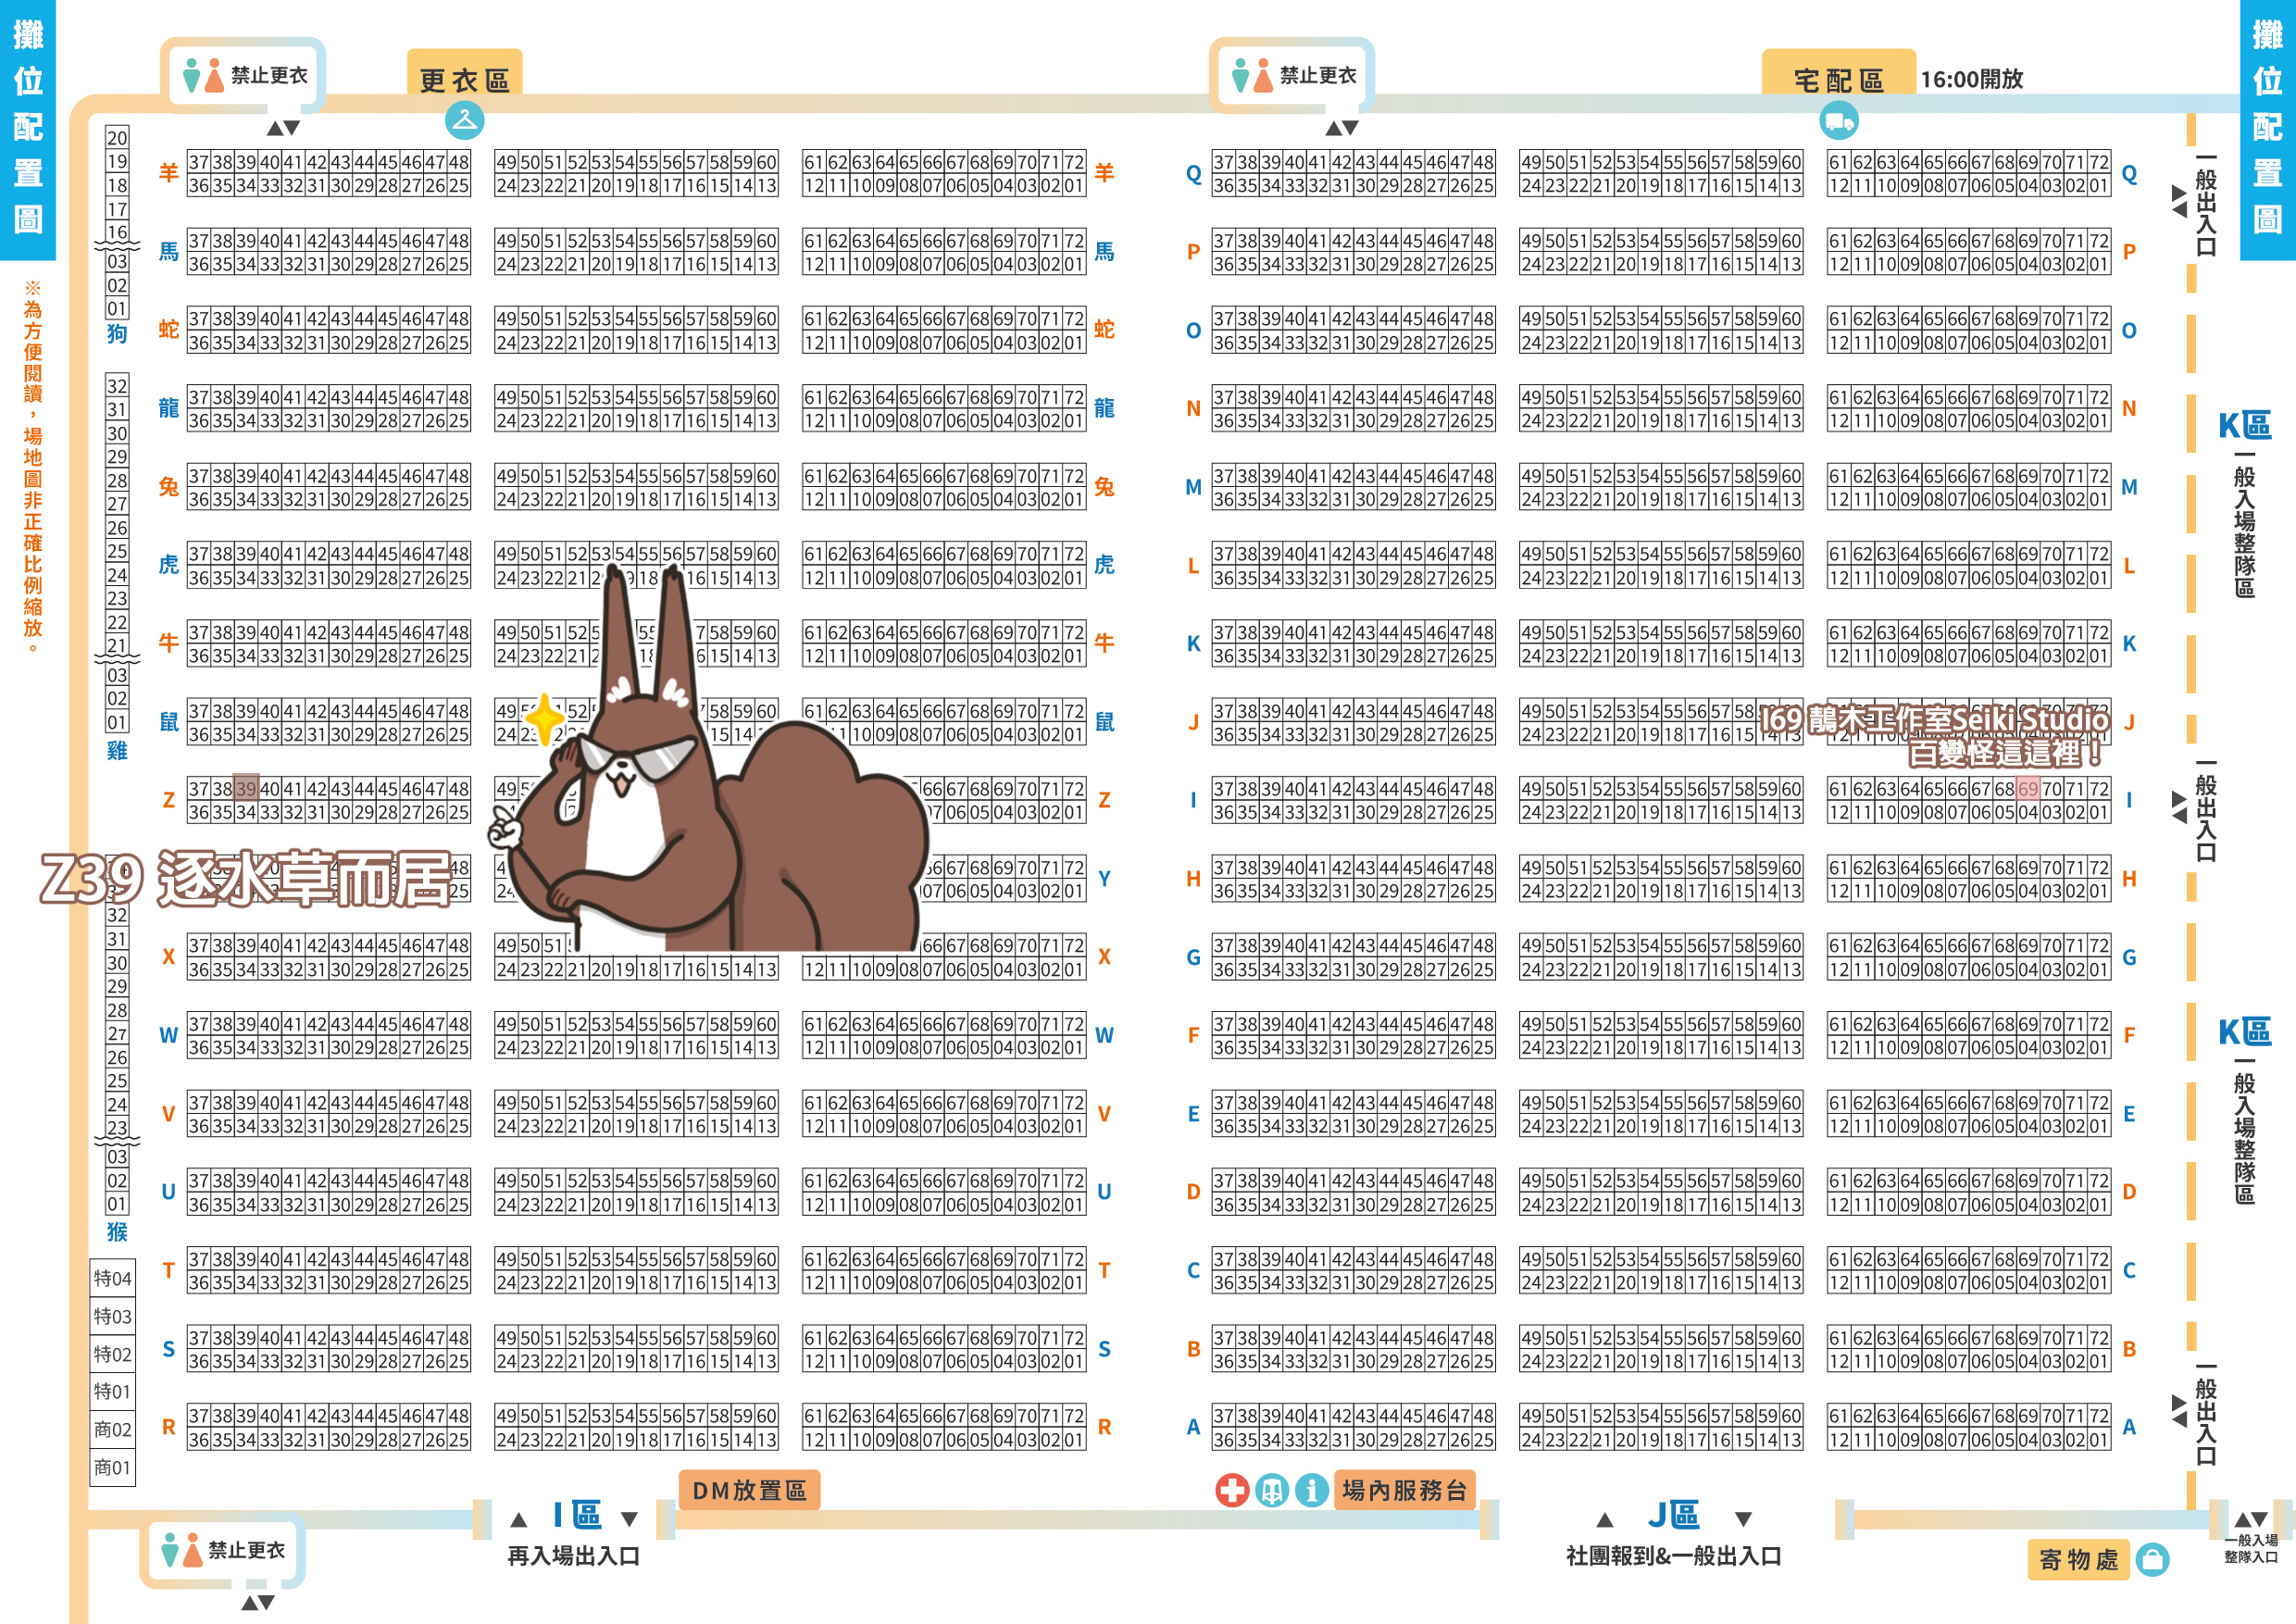
Task: Click the 寄物處 storage label
Action: coord(2079,1559)
